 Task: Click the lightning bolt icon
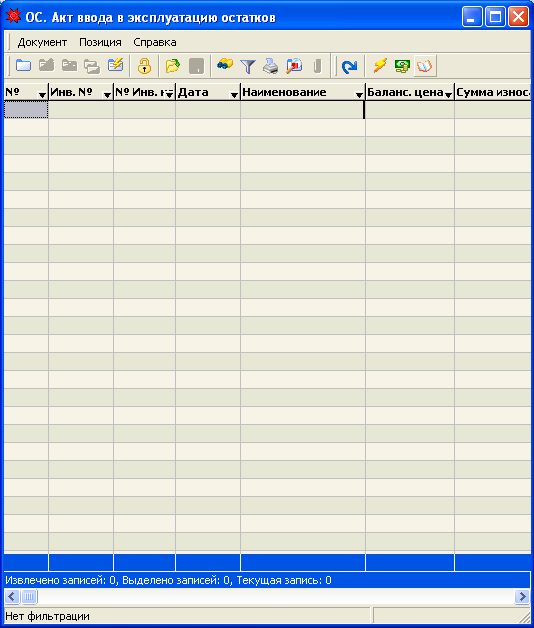[380, 65]
